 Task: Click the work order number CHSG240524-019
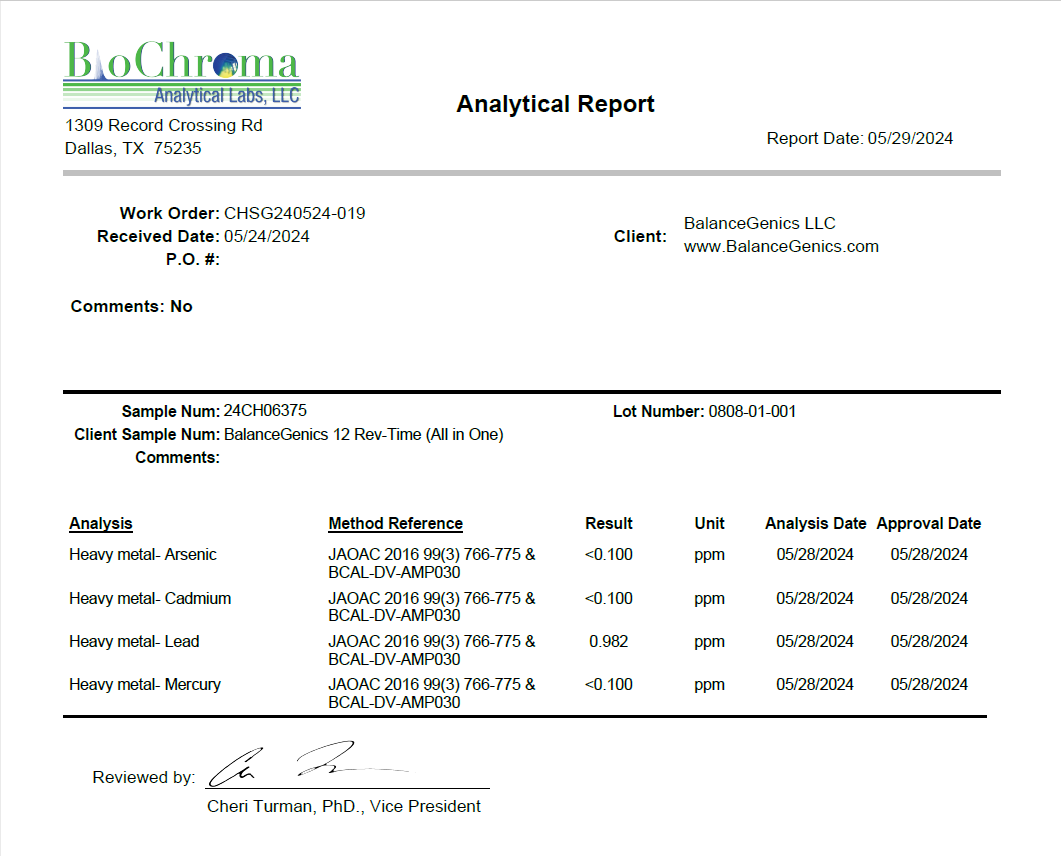(x=294, y=213)
